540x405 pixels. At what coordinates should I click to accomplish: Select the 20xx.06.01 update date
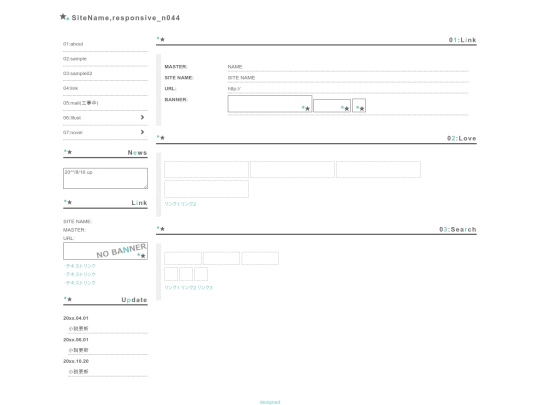pyautogui.click(x=76, y=340)
